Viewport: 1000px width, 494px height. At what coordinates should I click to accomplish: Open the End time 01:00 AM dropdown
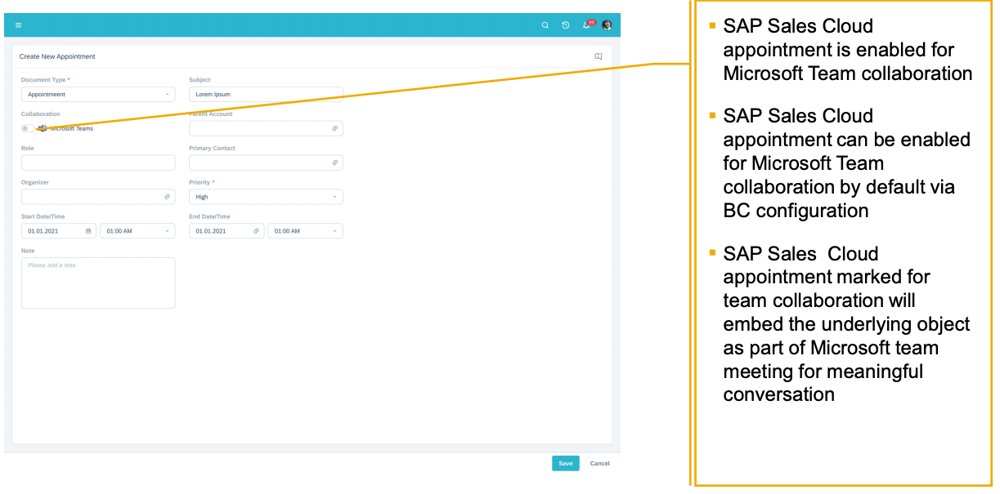(x=305, y=231)
